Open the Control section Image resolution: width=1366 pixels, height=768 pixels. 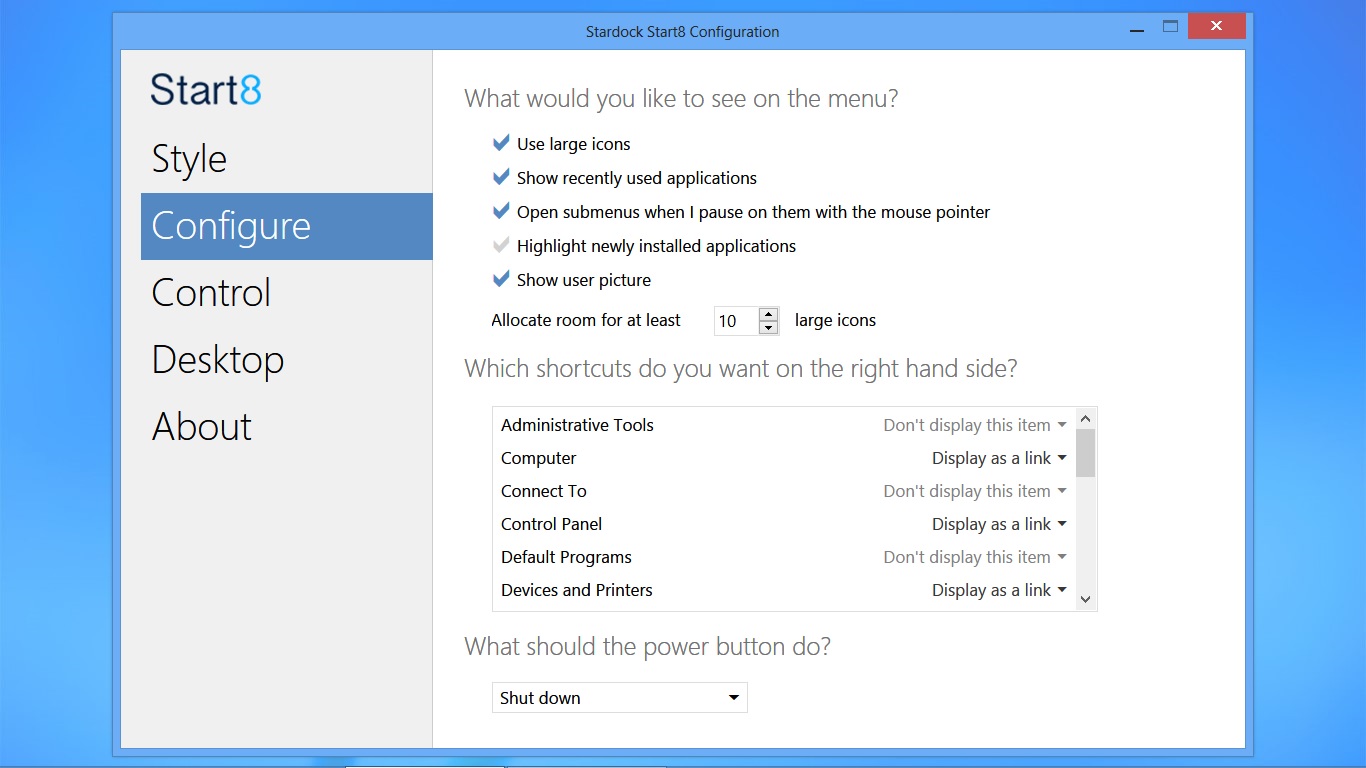tap(211, 293)
